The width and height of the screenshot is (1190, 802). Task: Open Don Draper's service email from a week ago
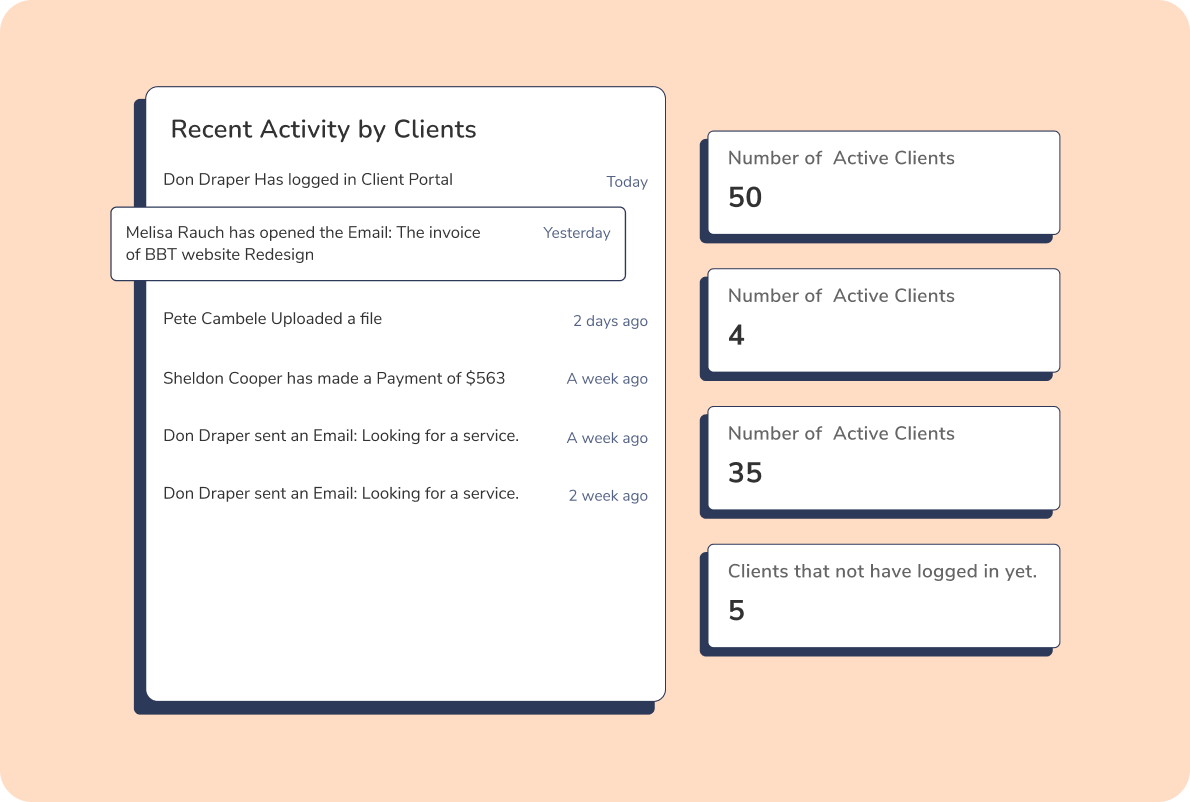pyautogui.click(x=341, y=436)
